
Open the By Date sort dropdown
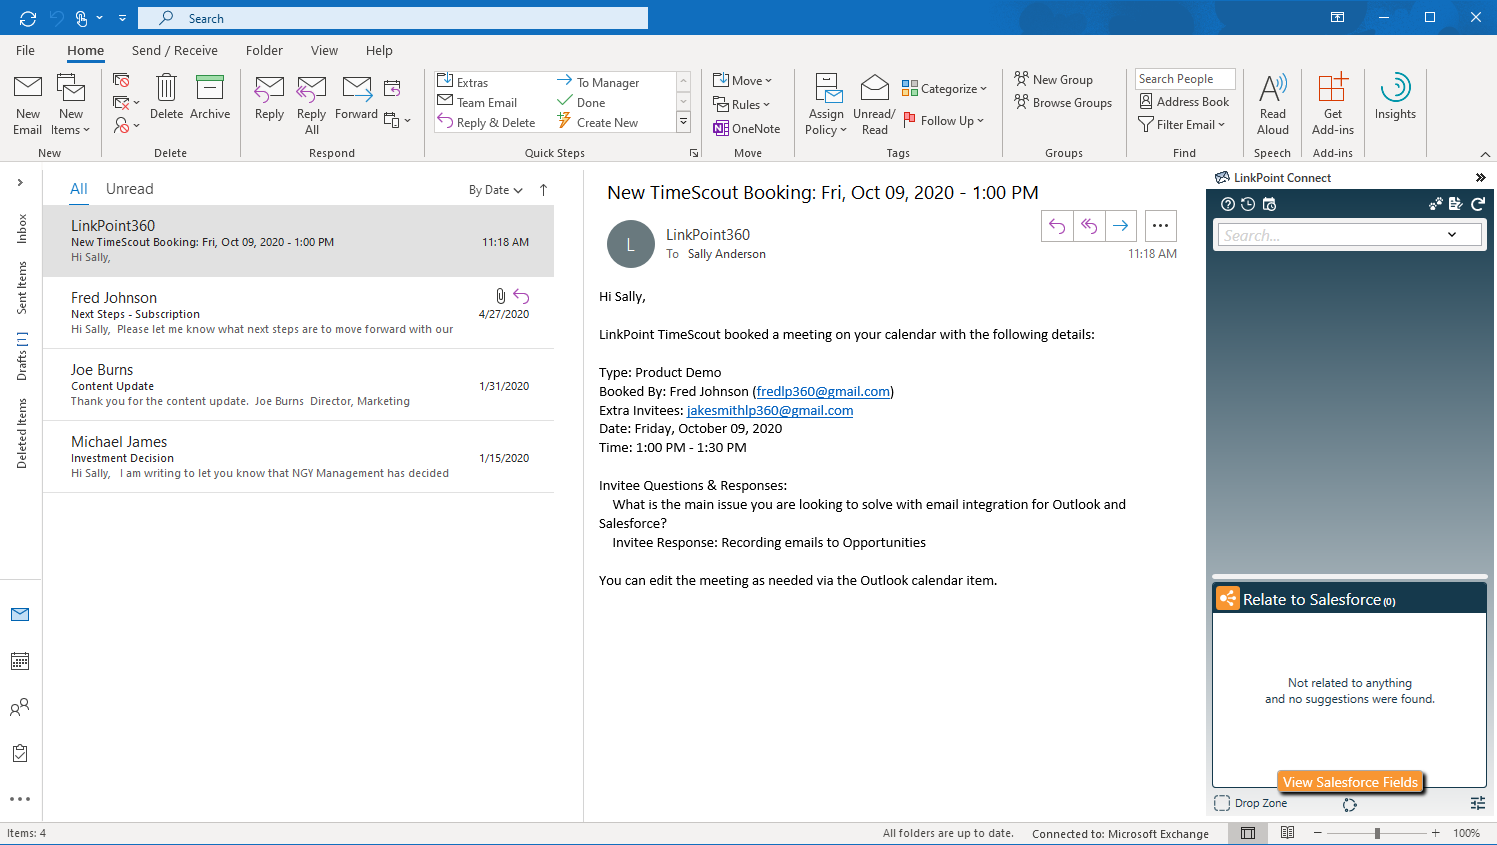[496, 190]
